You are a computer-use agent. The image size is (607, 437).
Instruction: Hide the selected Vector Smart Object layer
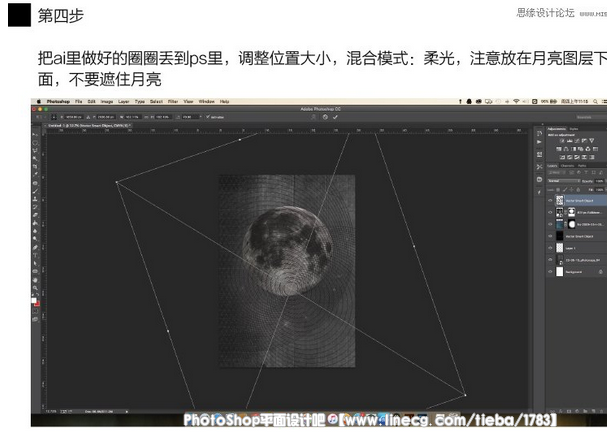550,200
